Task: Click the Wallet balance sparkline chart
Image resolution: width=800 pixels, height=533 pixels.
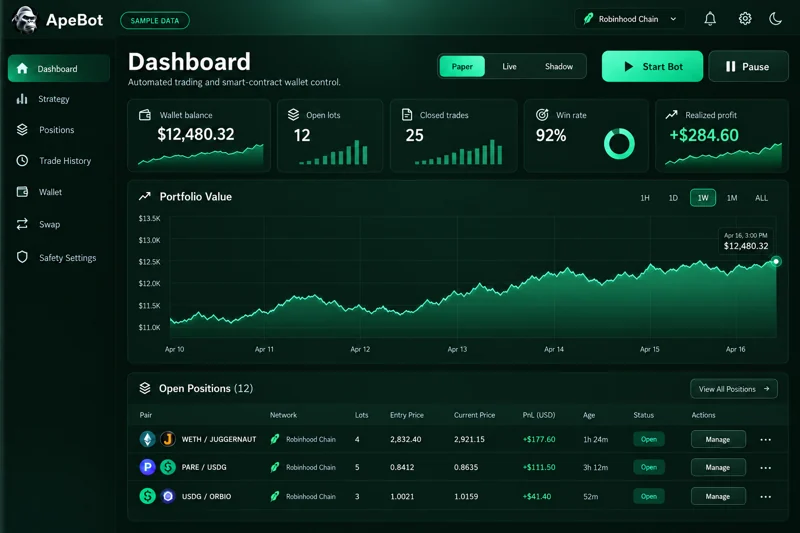Action: (x=201, y=155)
